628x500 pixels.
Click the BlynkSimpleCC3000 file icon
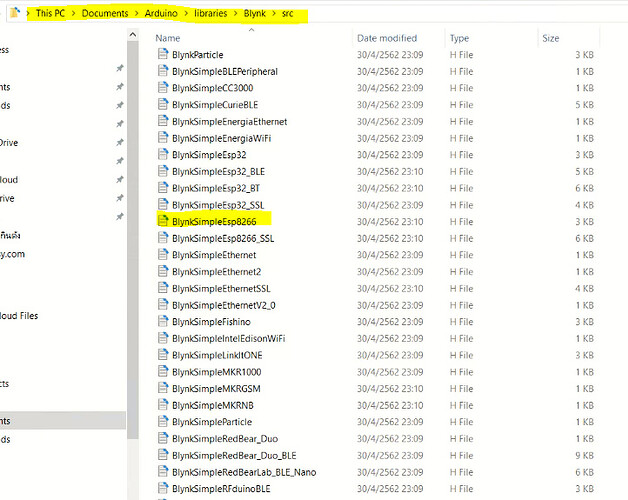click(x=163, y=87)
